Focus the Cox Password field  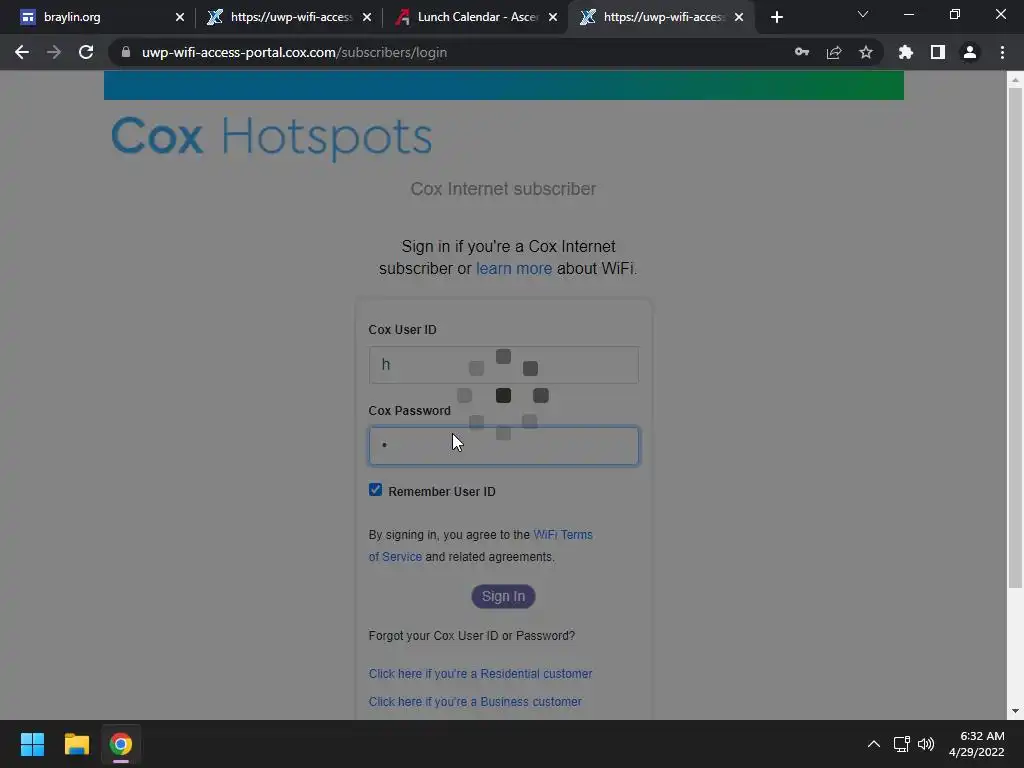[504, 445]
